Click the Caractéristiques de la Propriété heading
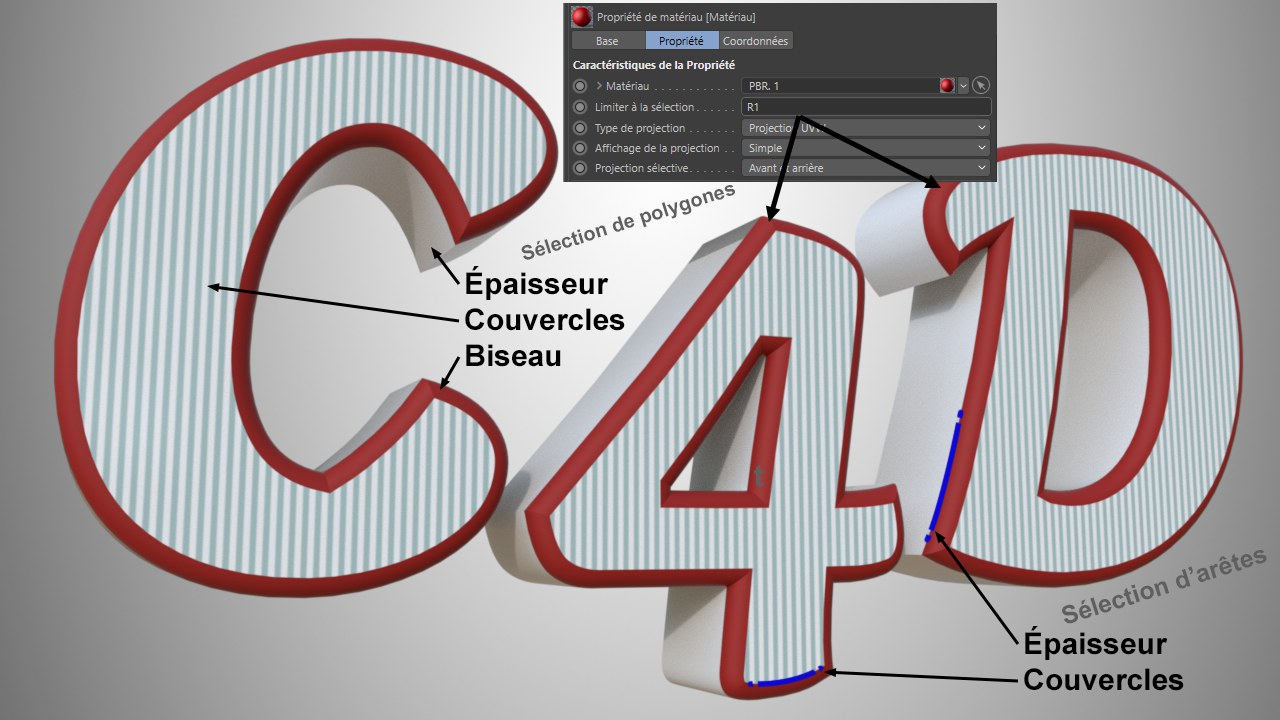1280x720 pixels. tap(654, 65)
